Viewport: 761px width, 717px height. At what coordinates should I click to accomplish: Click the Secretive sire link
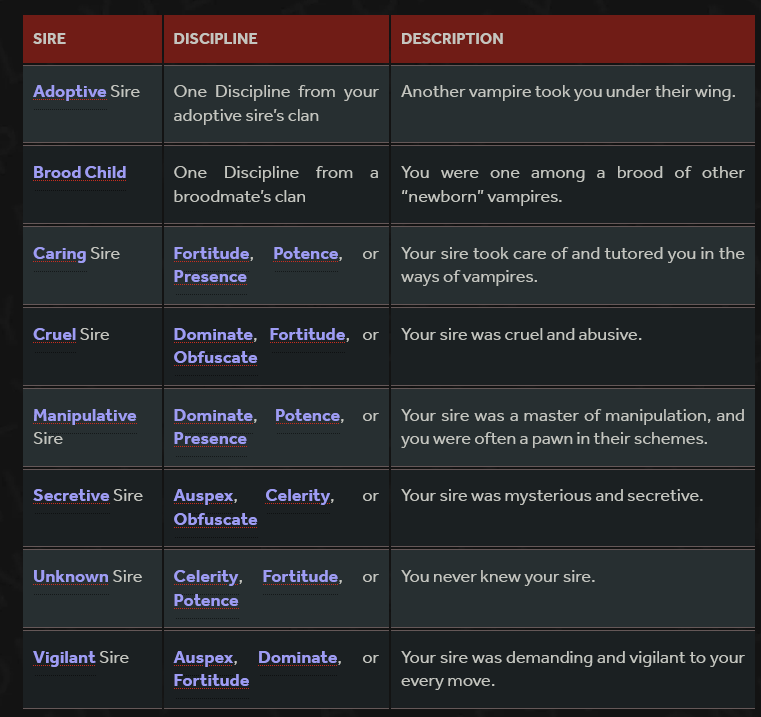71,496
